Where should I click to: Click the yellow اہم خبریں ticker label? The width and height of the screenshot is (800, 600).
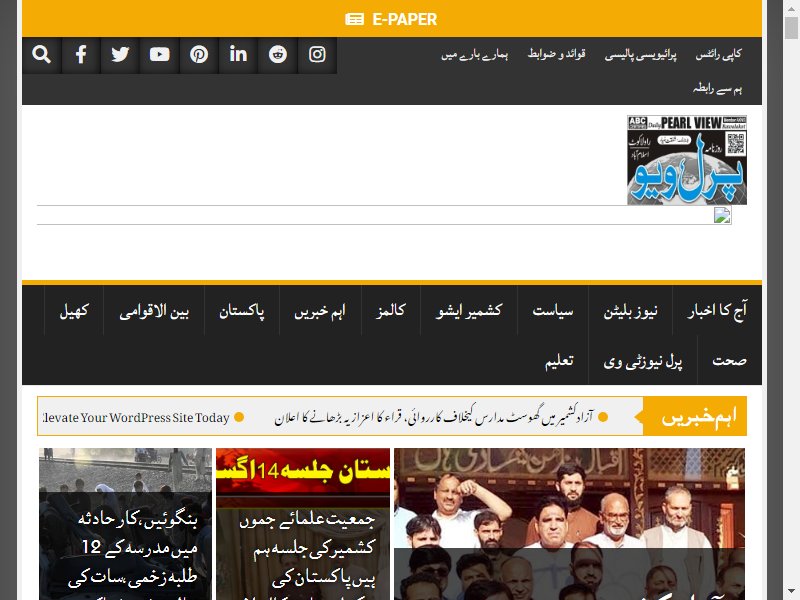(x=695, y=416)
